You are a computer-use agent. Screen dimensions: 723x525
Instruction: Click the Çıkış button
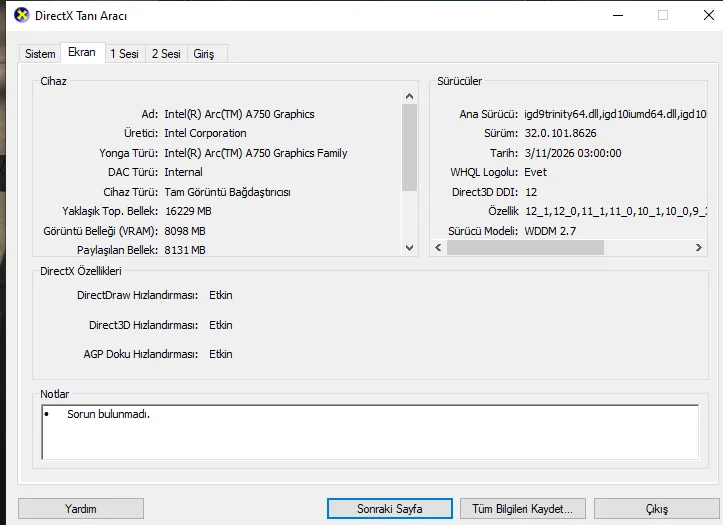click(657, 508)
